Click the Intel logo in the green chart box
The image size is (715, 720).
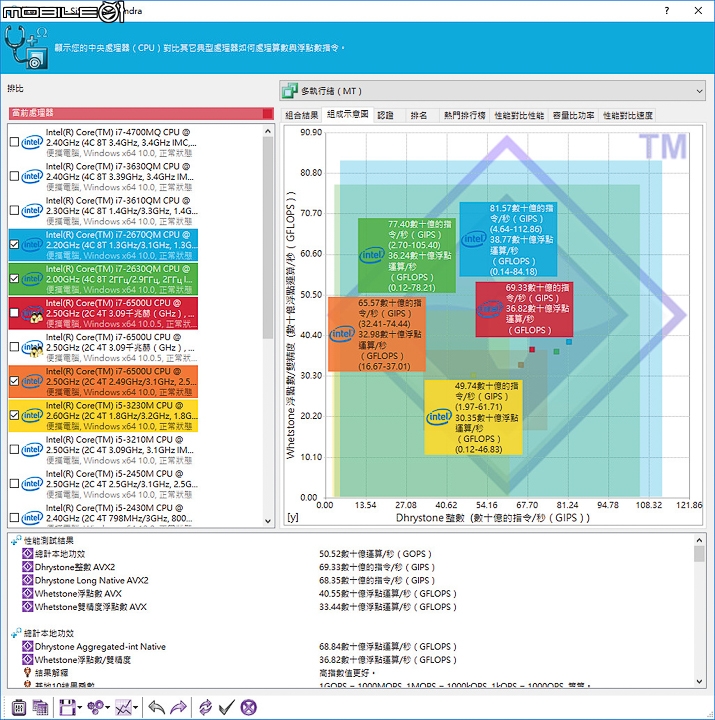click(x=372, y=255)
